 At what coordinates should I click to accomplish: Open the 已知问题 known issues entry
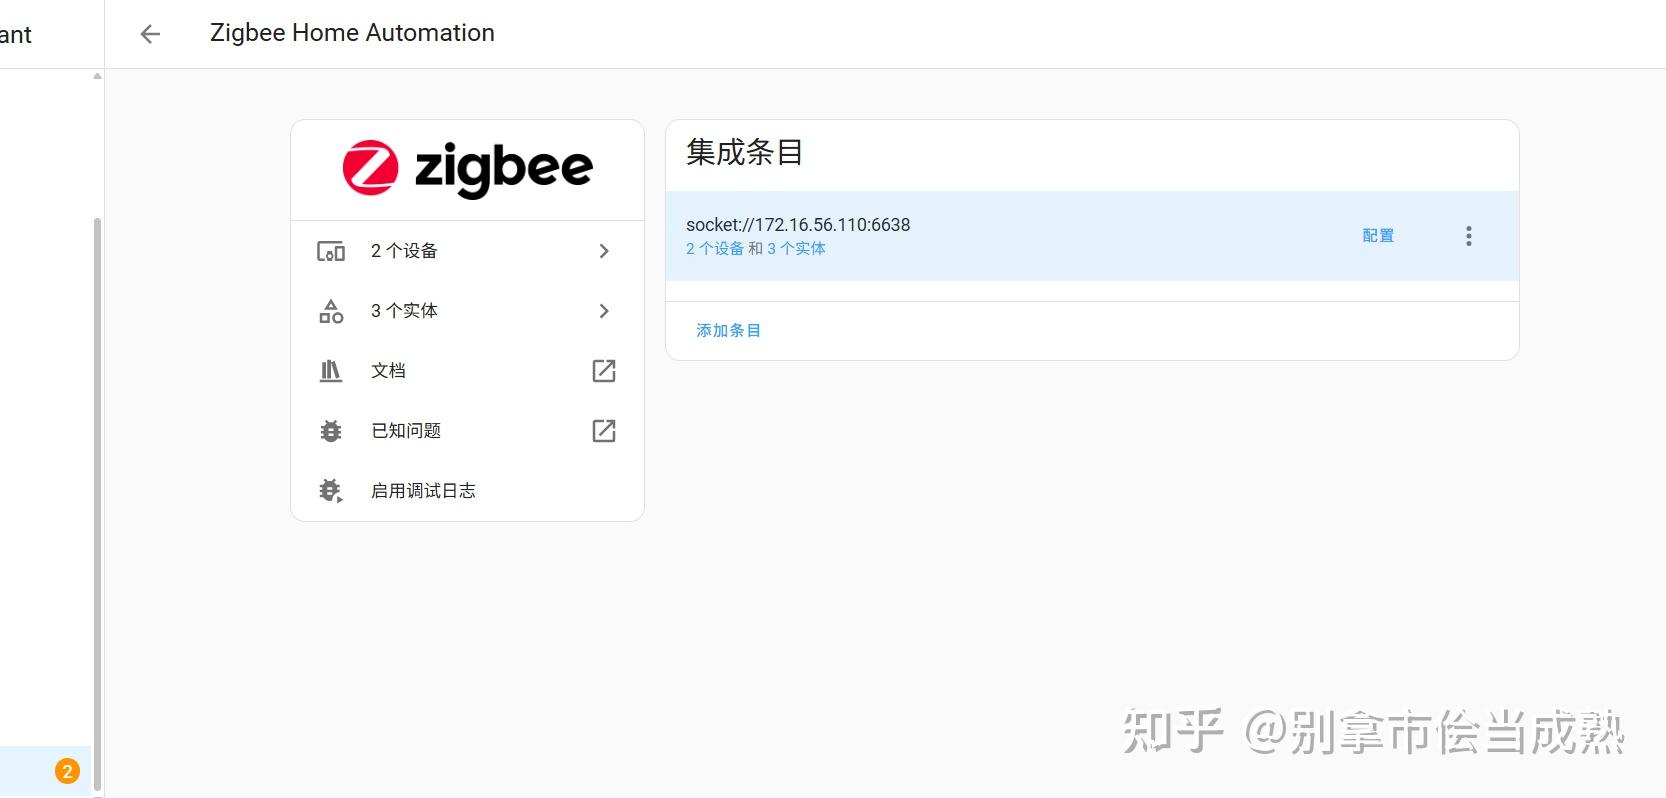click(x=467, y=431)
